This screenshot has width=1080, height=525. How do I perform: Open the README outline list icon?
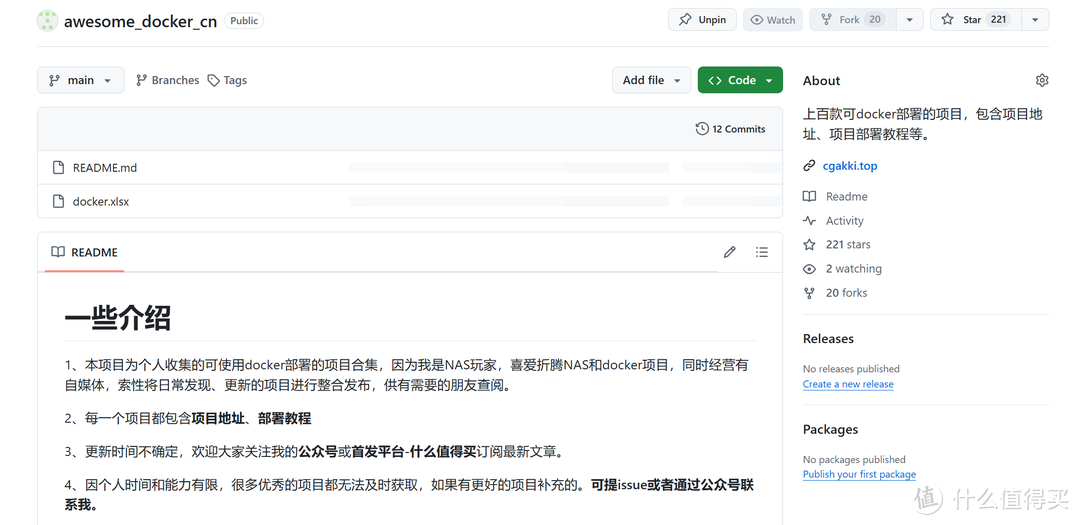point(761,252)
